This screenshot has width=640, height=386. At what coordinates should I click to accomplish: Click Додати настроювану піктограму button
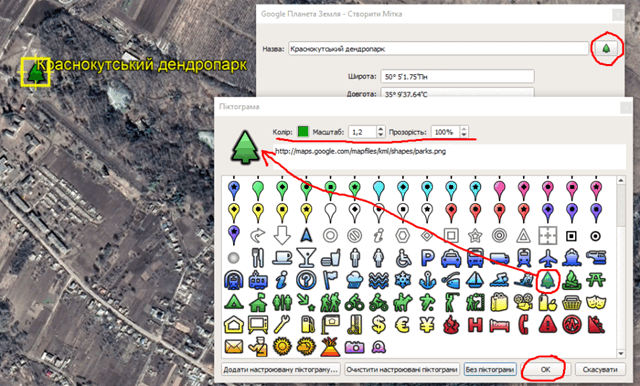(x=280, y=370)
